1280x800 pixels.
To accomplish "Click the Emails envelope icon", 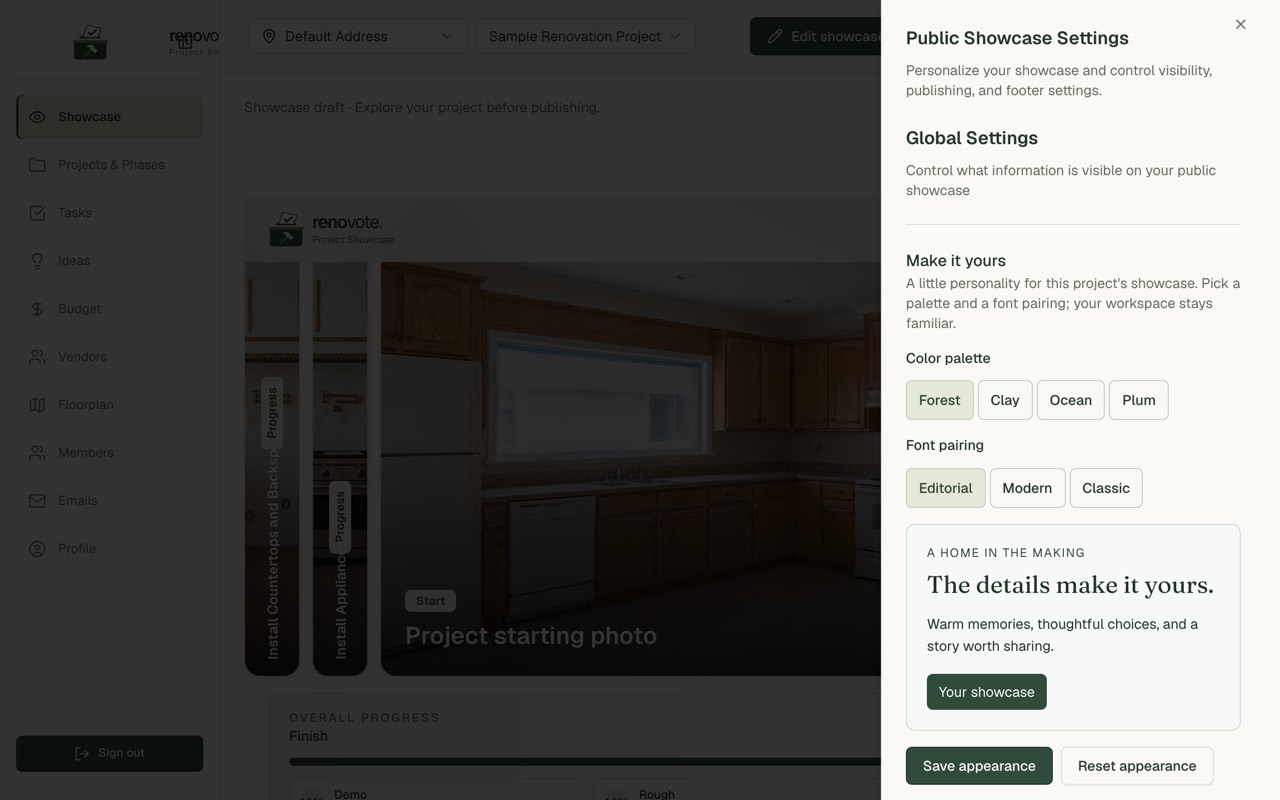I will pos(37,501).
